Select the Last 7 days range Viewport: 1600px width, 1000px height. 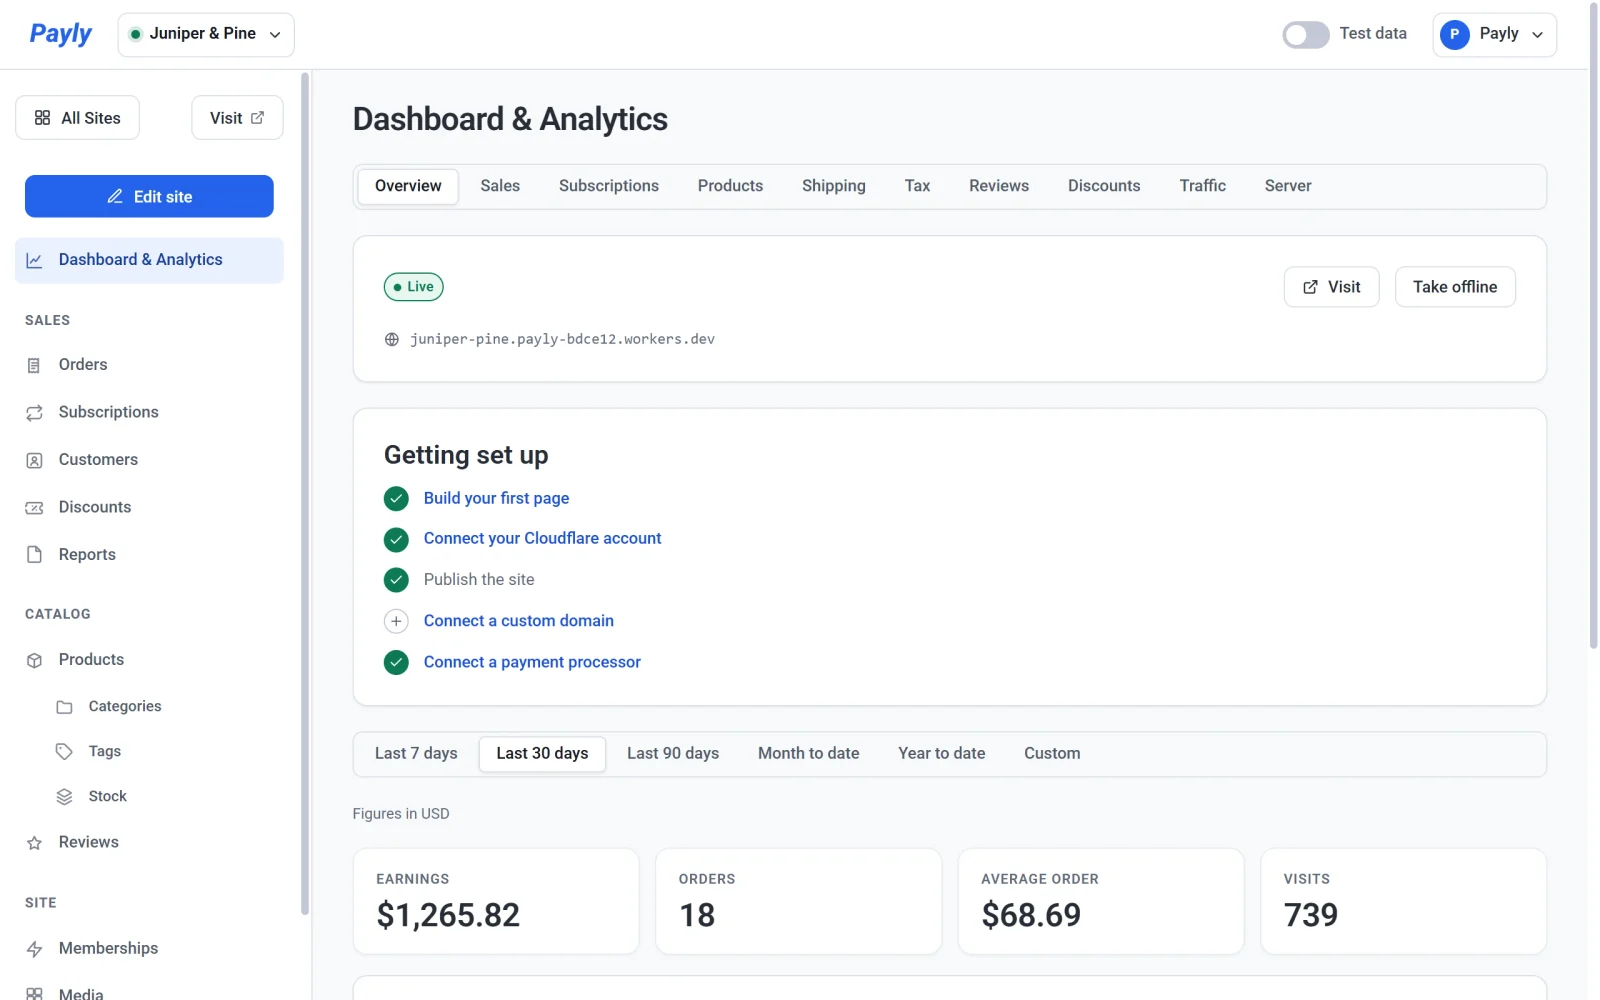(x=416, y=754)
